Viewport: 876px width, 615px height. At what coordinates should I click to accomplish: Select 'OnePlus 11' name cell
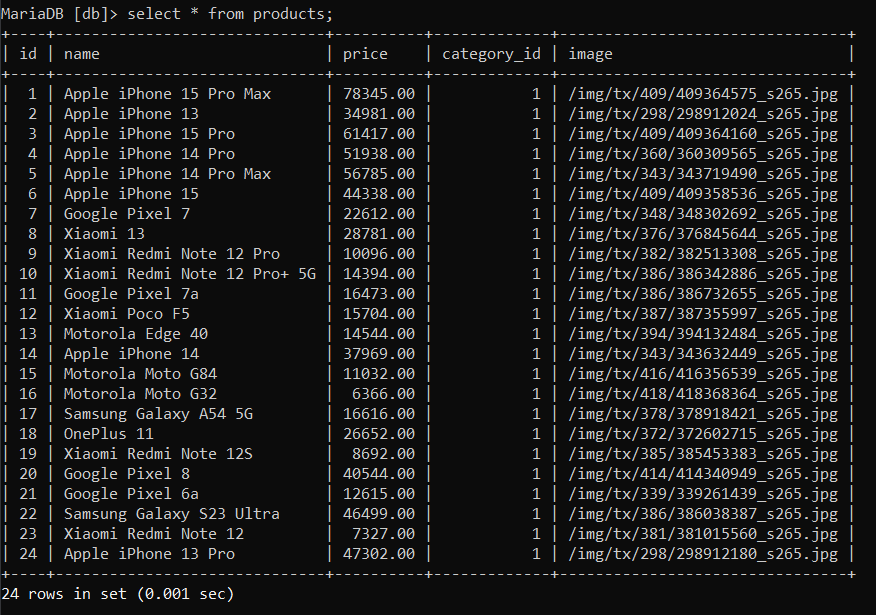(108, 434)
